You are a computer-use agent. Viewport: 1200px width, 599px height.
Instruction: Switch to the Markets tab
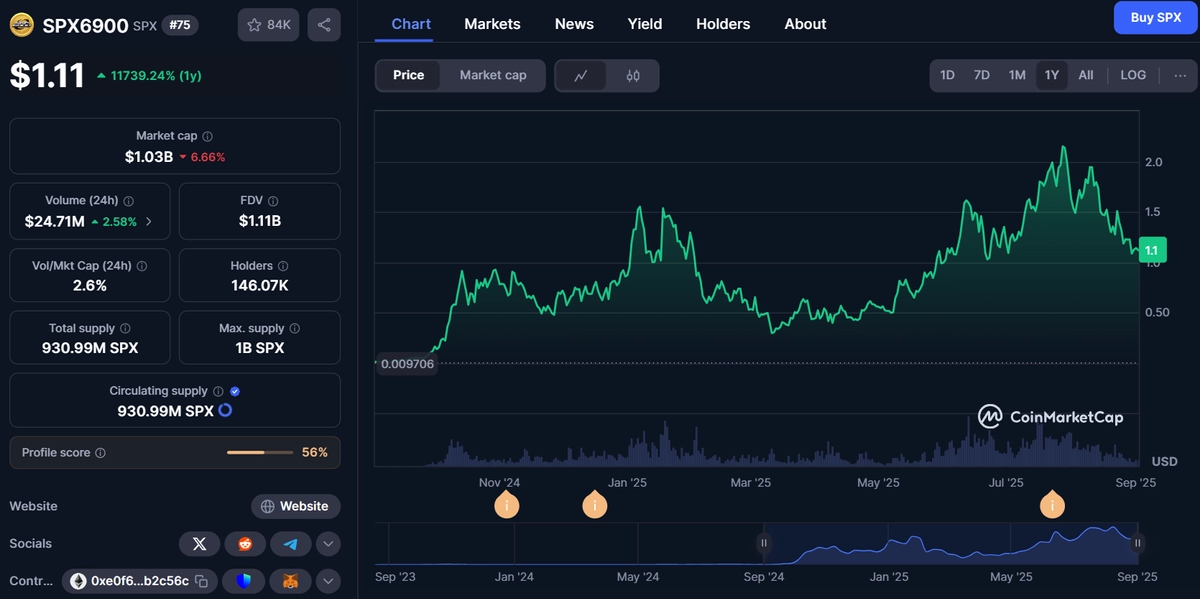(492, 24)
